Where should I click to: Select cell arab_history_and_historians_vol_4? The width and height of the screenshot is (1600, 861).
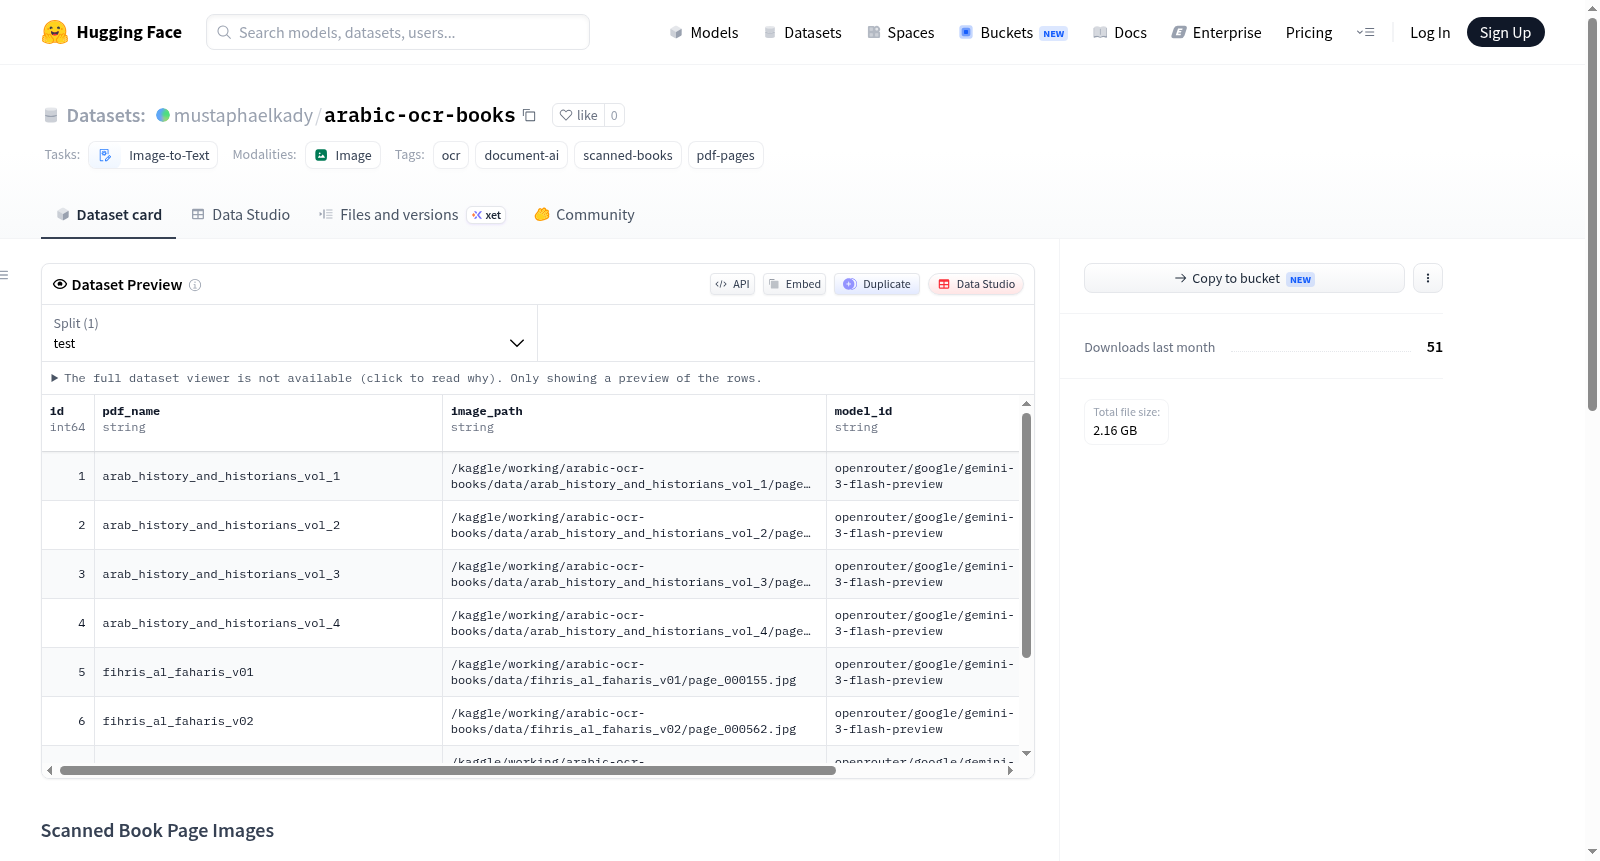click(268, 623)
